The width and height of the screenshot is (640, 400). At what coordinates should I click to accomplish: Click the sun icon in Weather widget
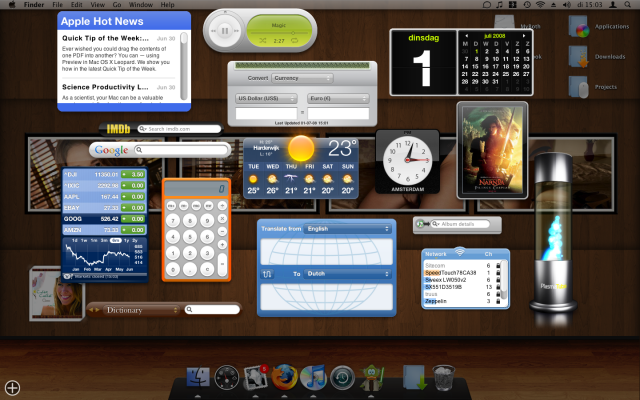[x=301, y=148]
